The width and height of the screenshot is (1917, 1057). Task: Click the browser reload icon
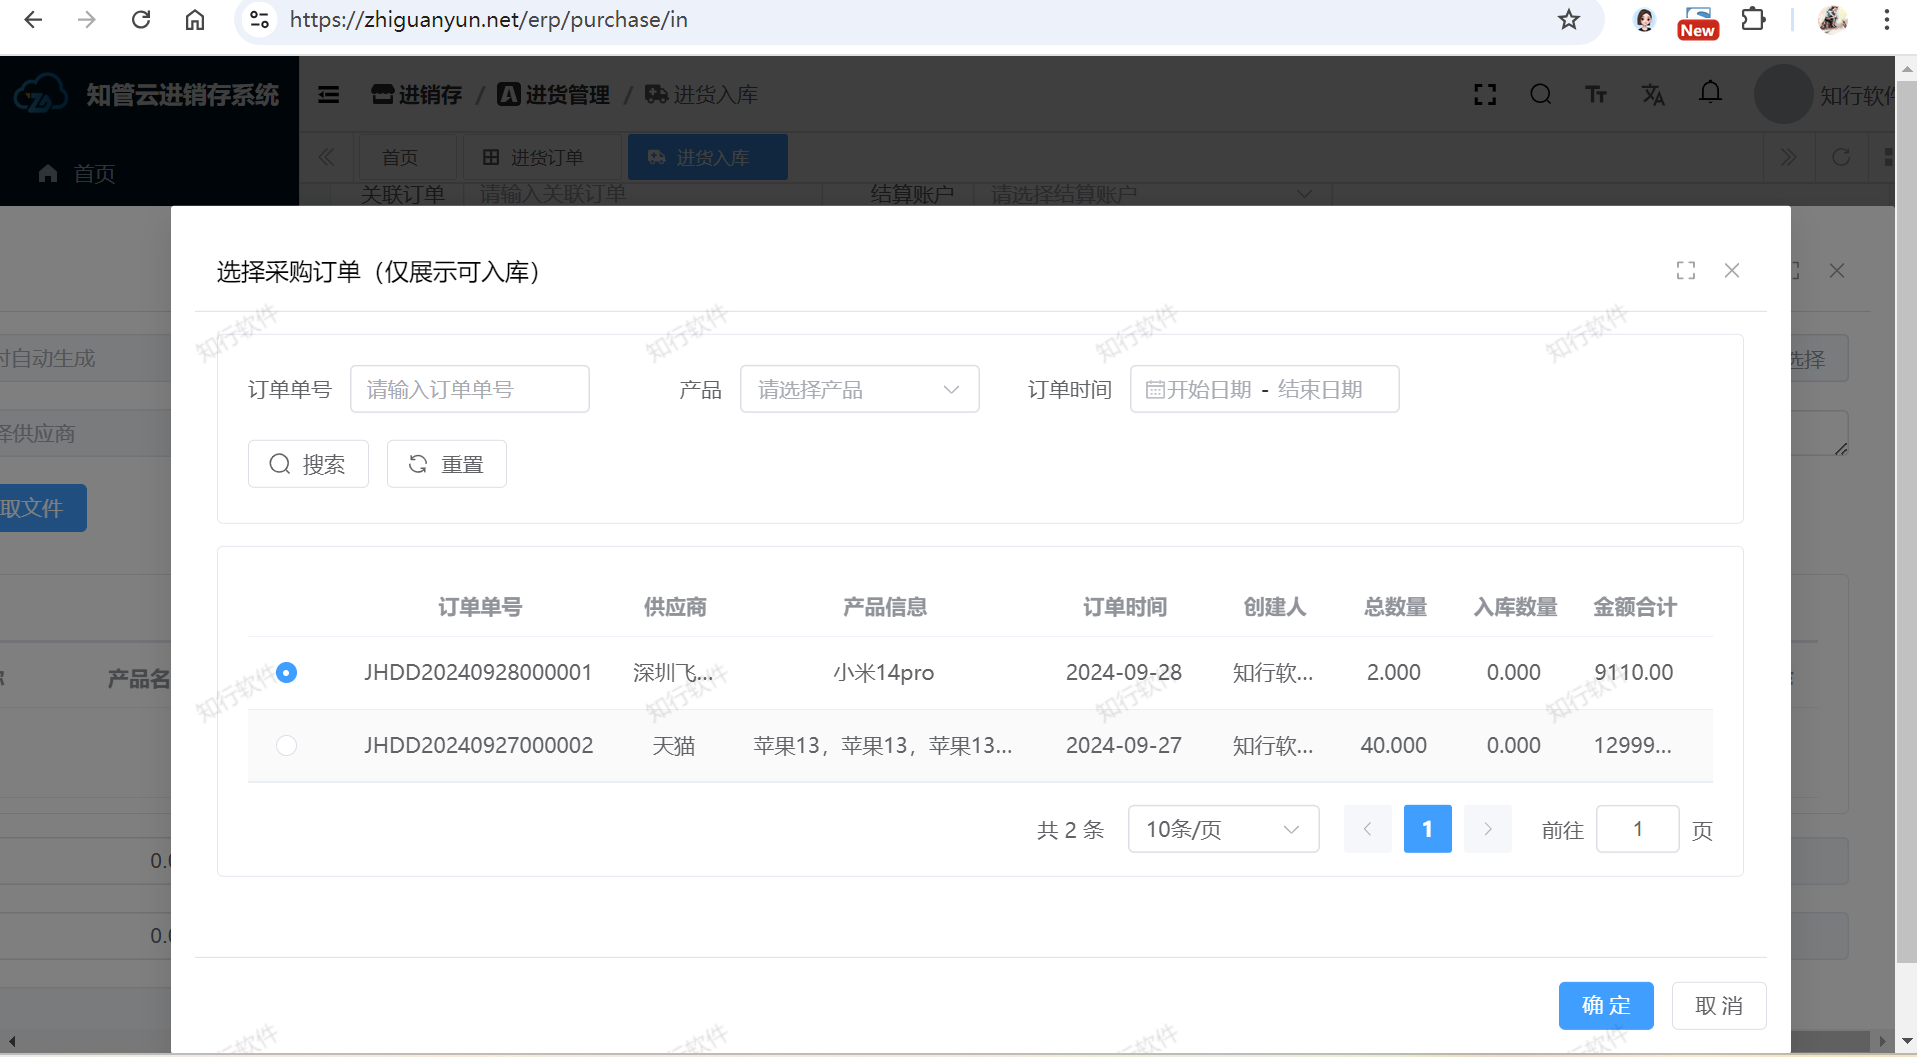coord(141,20)
